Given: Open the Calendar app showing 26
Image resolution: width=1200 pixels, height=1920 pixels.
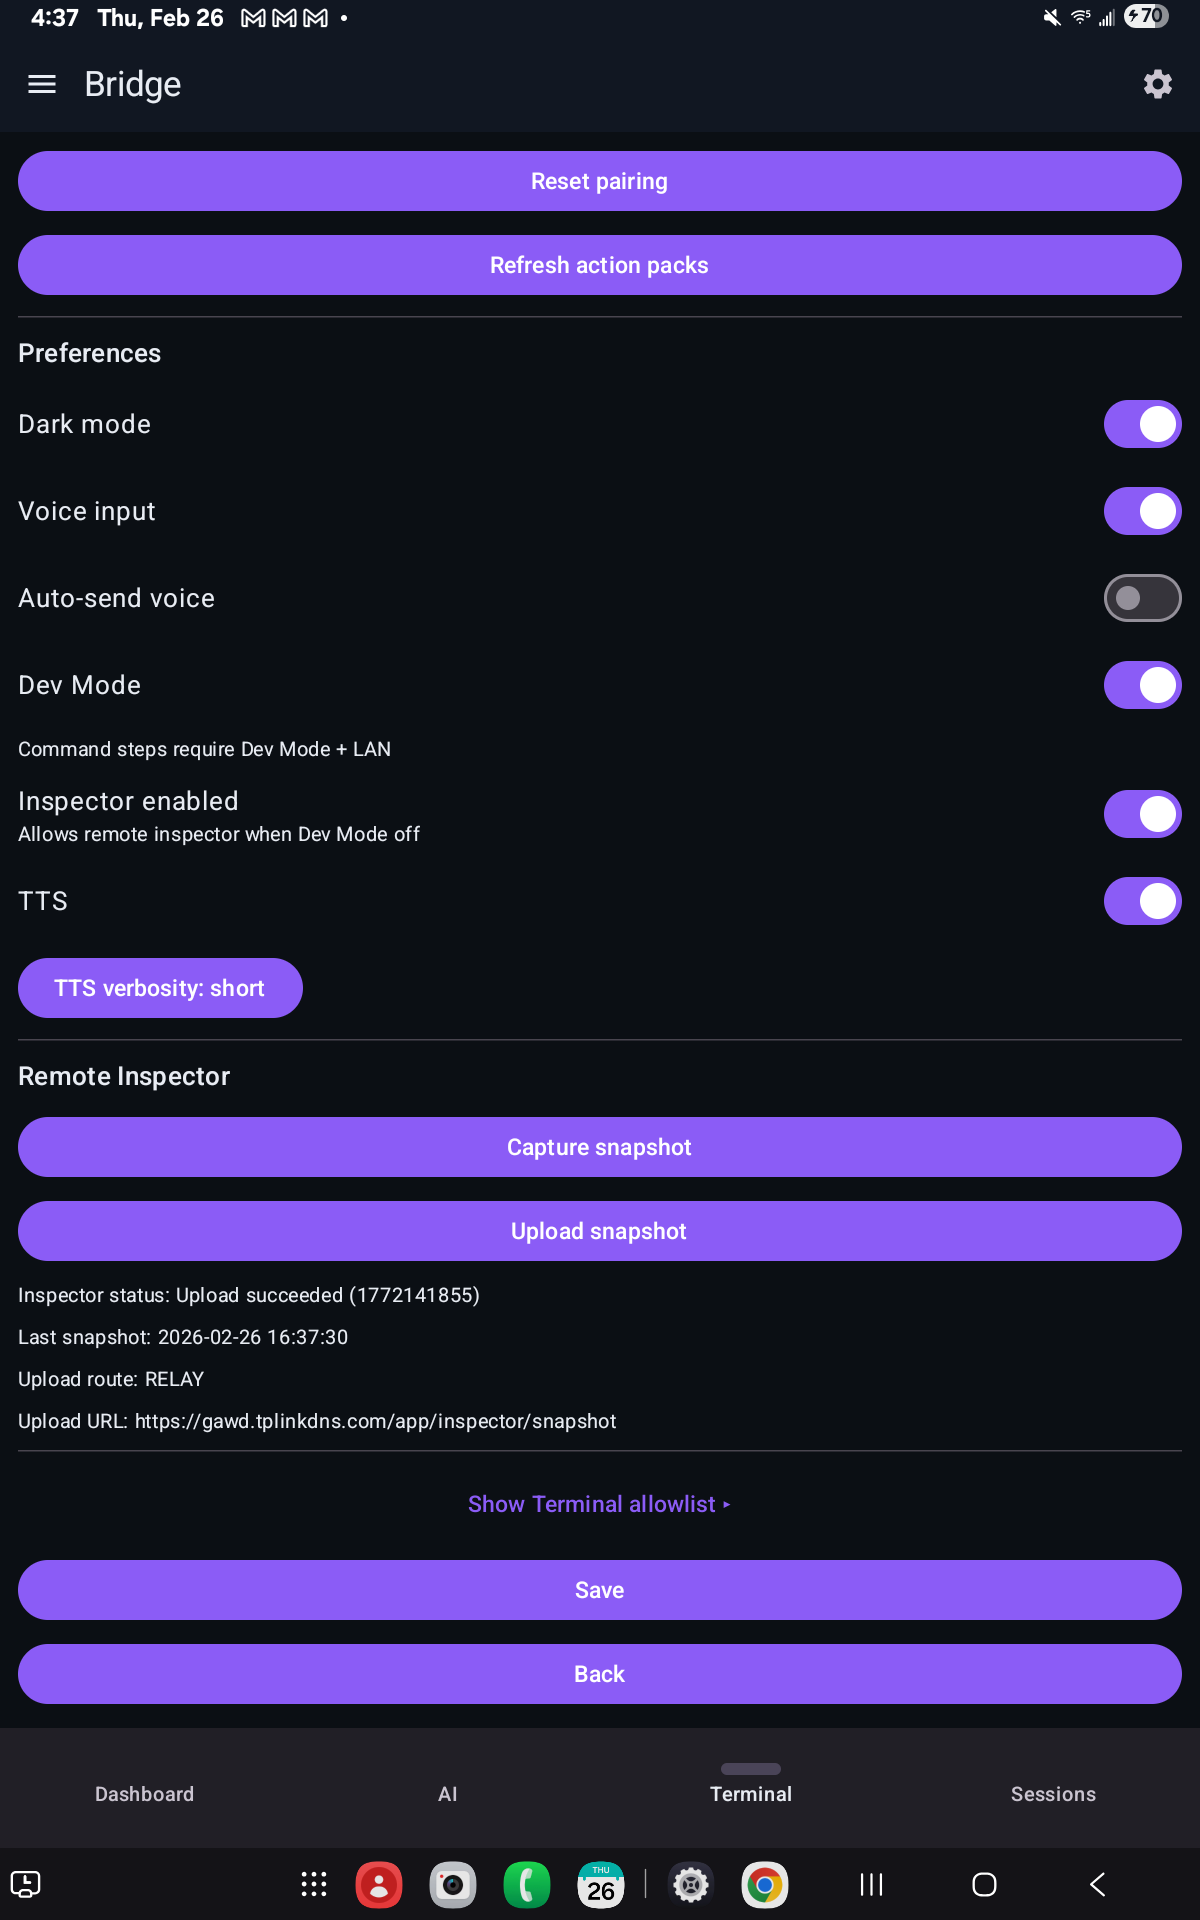Looking at the screenshot, I should coord(601,1885).
